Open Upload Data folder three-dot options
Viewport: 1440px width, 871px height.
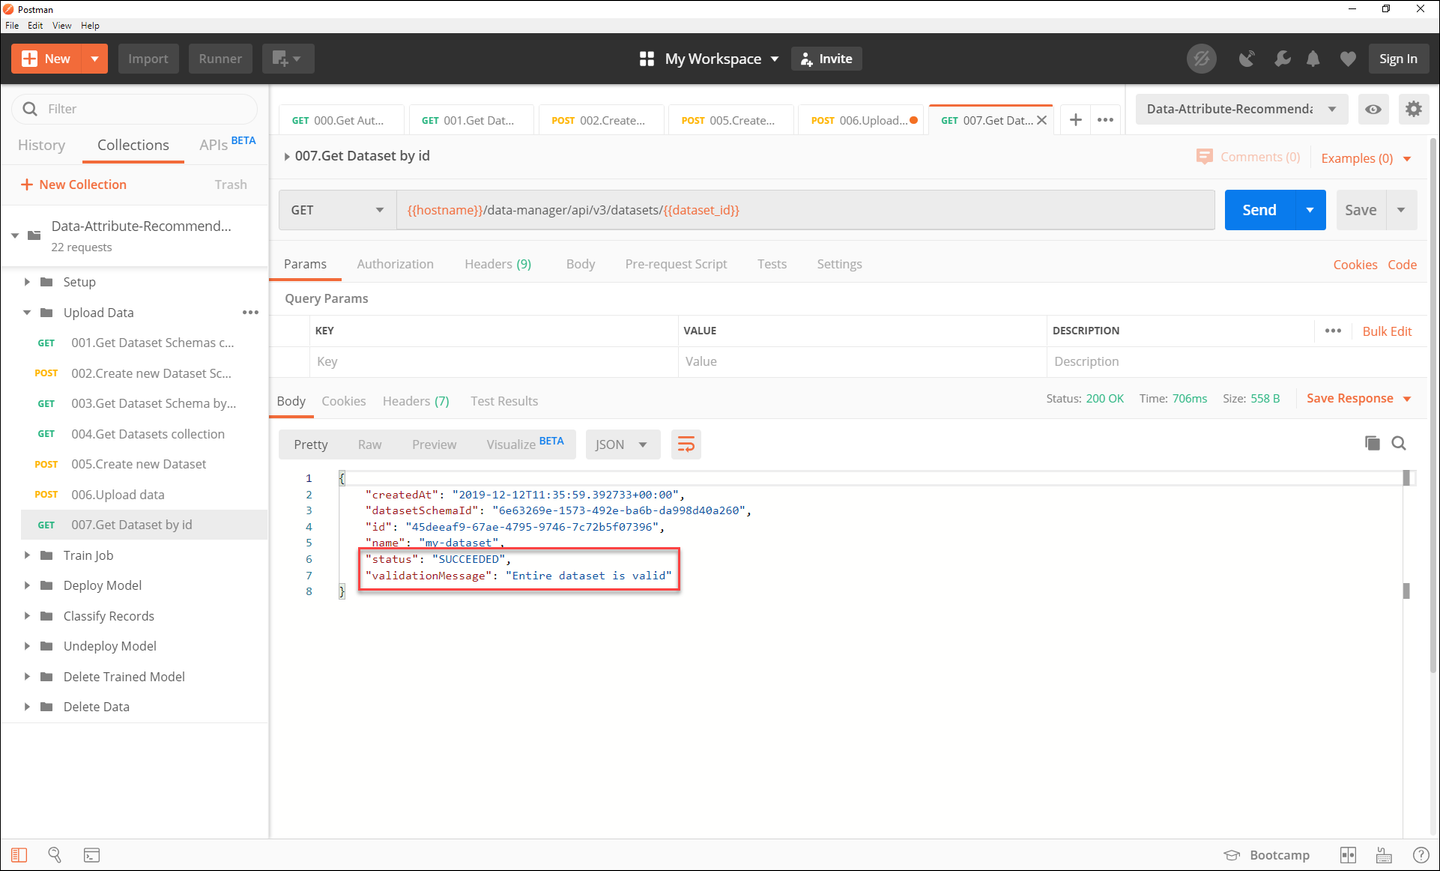click(x=250, y=312)
